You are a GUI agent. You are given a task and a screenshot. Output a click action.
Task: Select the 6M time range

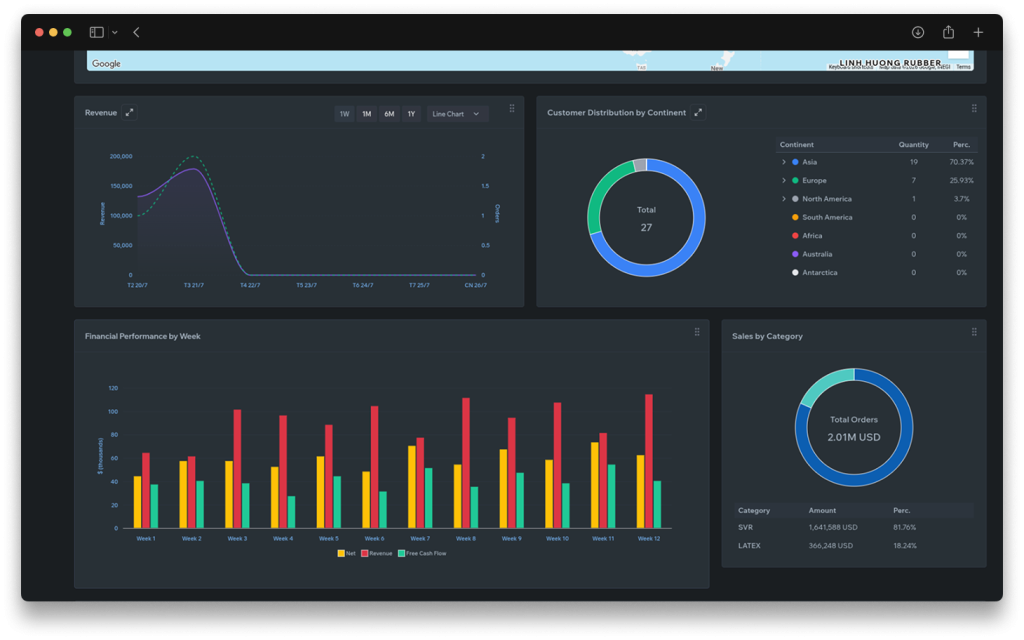[x=389, y=114]
